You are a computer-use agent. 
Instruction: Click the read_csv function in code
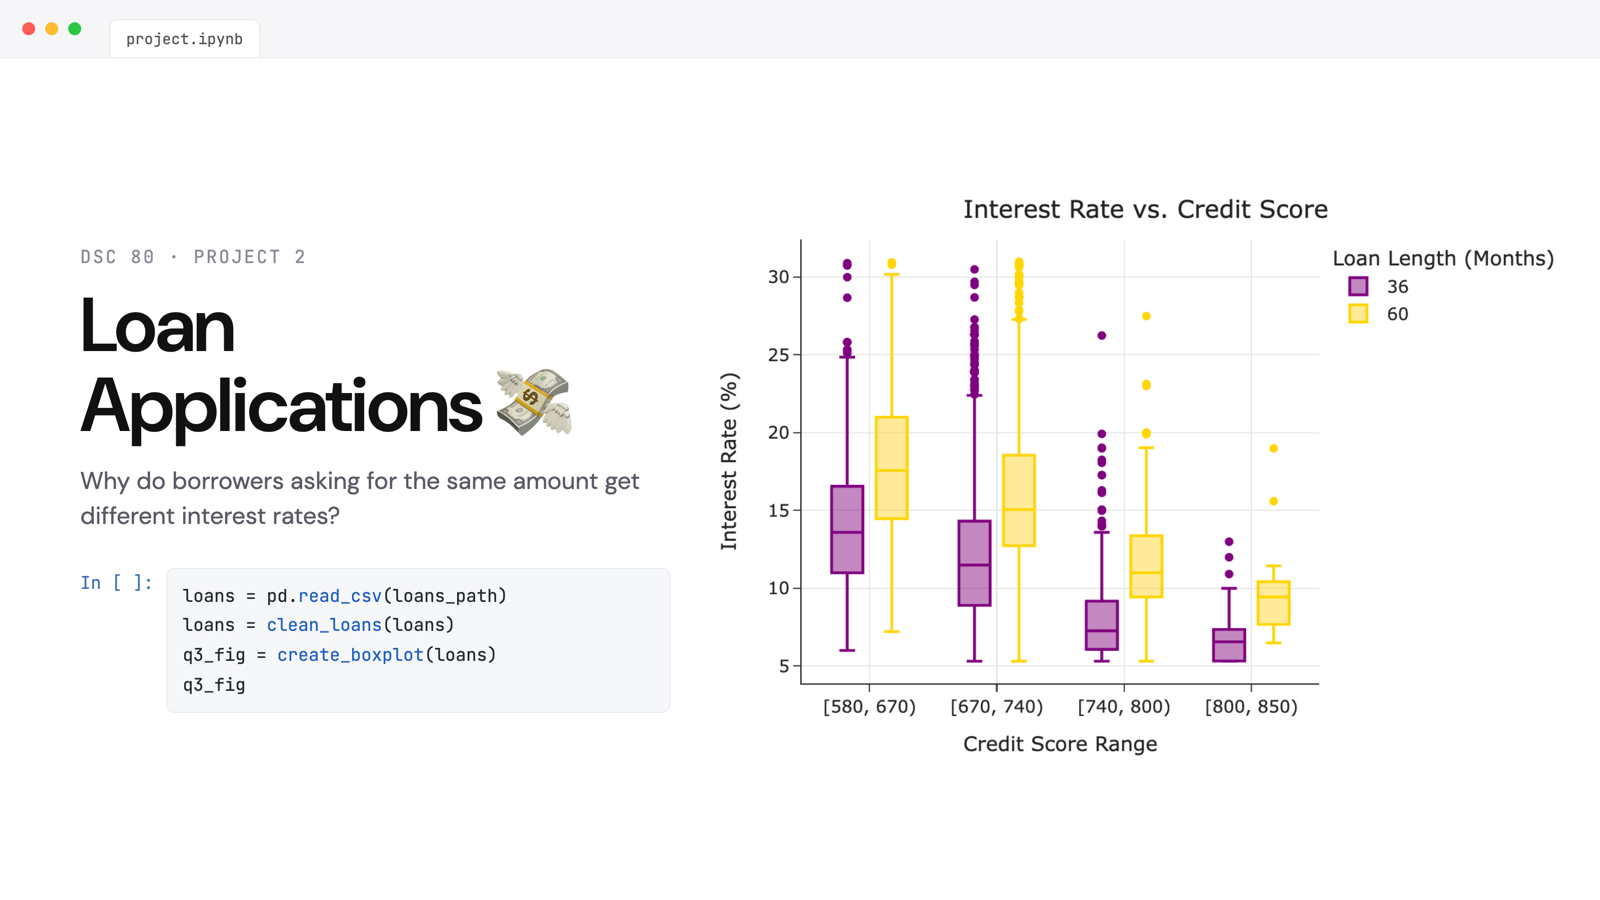340,596
